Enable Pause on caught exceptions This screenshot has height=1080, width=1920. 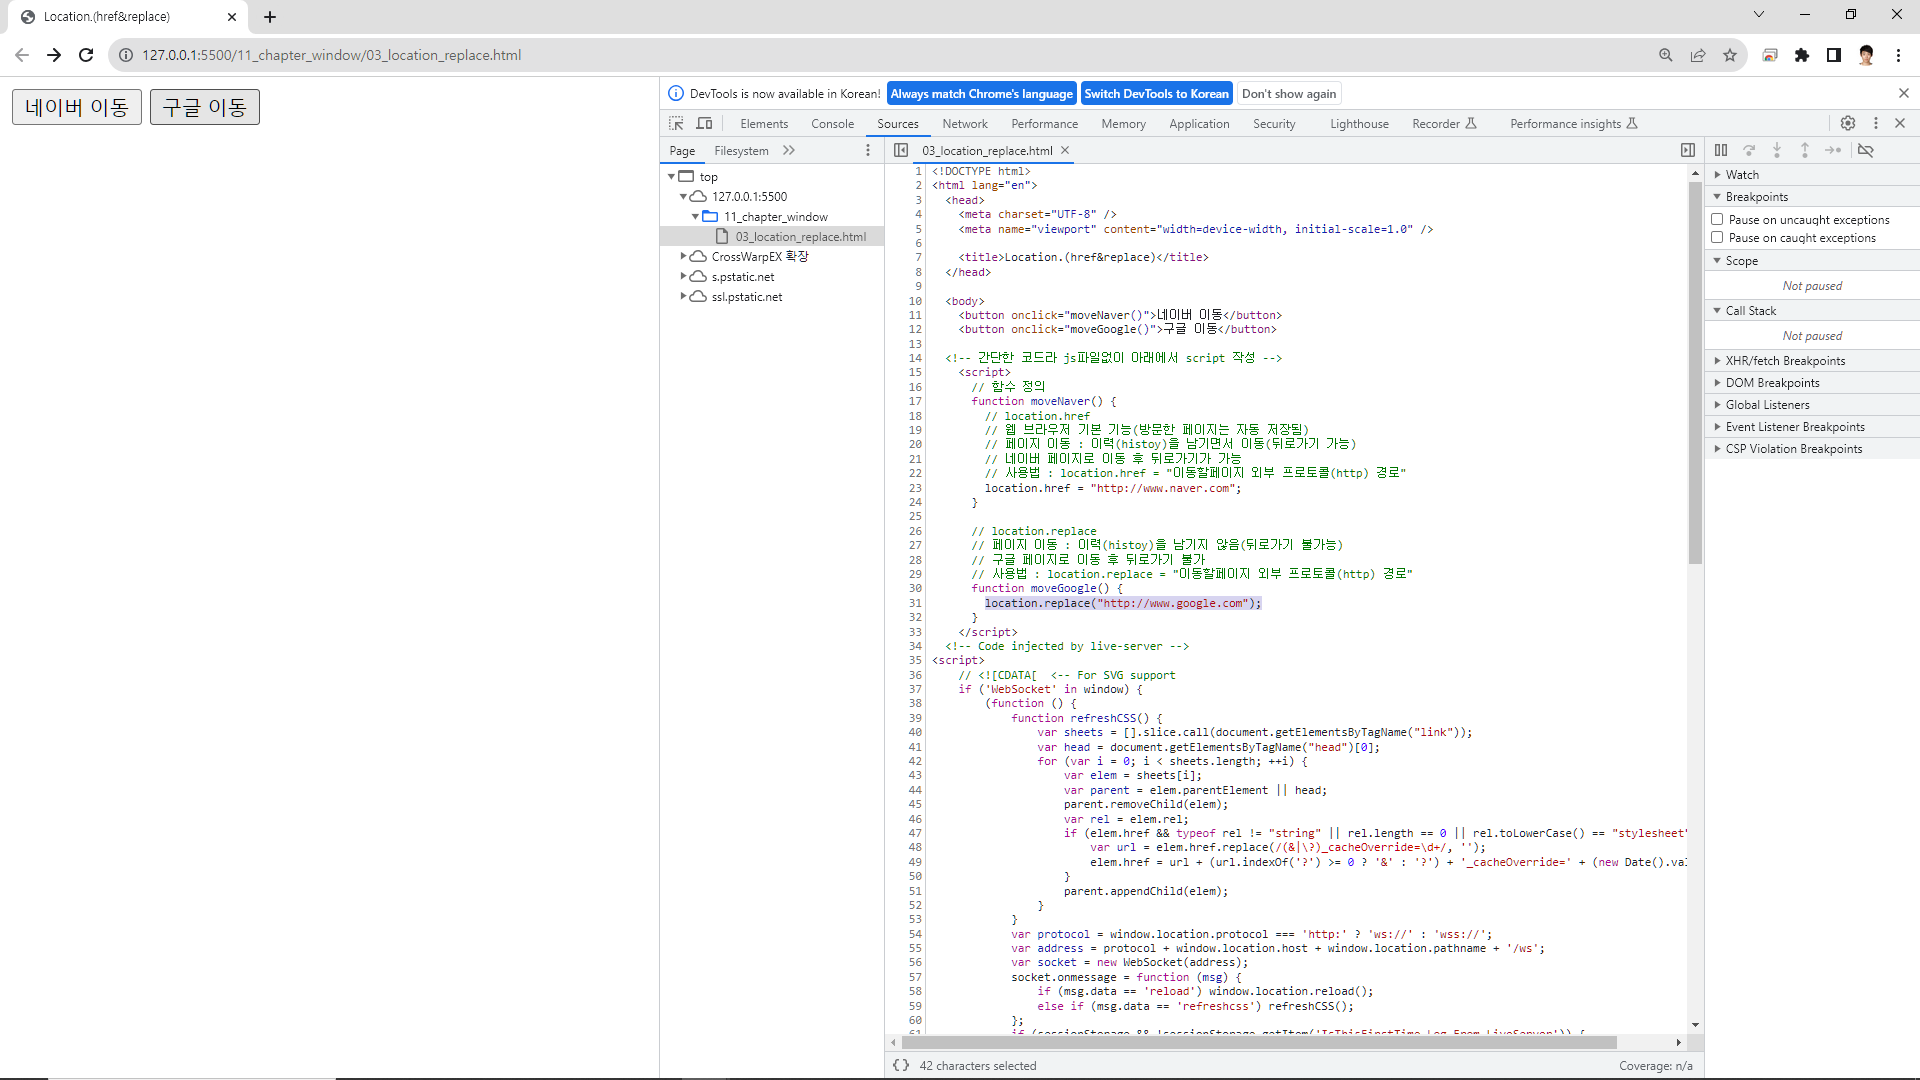point(1717,237)
